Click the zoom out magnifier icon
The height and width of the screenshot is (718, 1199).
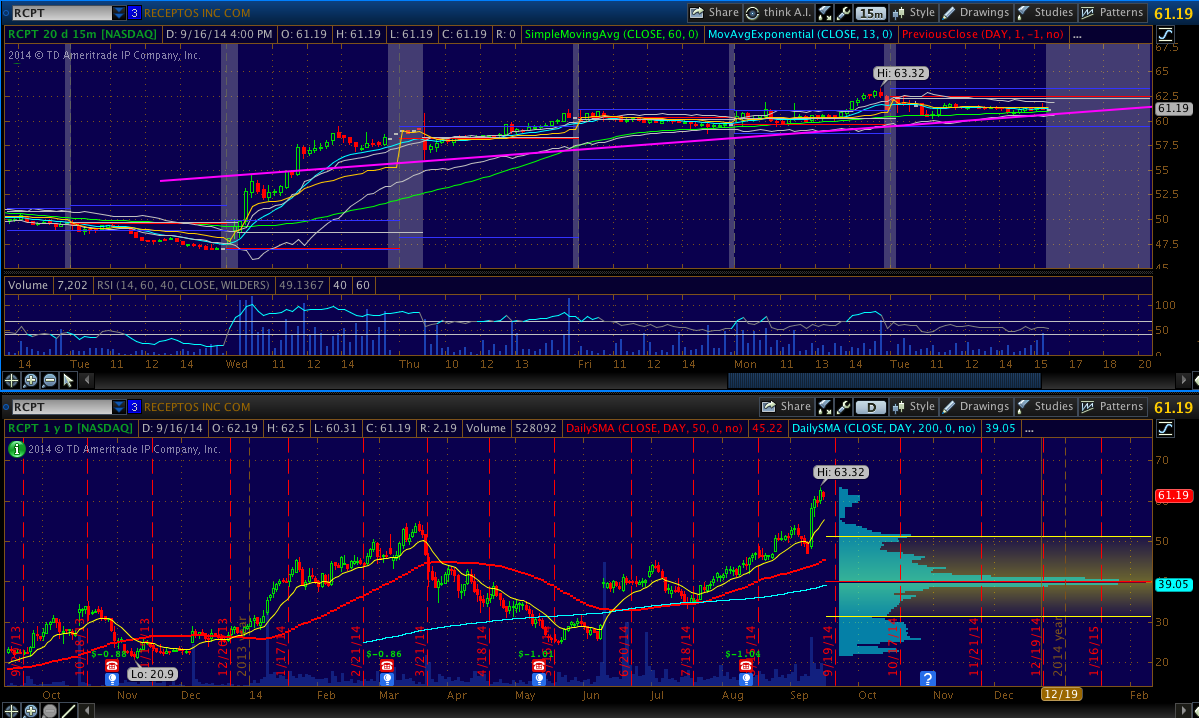click(x=49, y=380)
